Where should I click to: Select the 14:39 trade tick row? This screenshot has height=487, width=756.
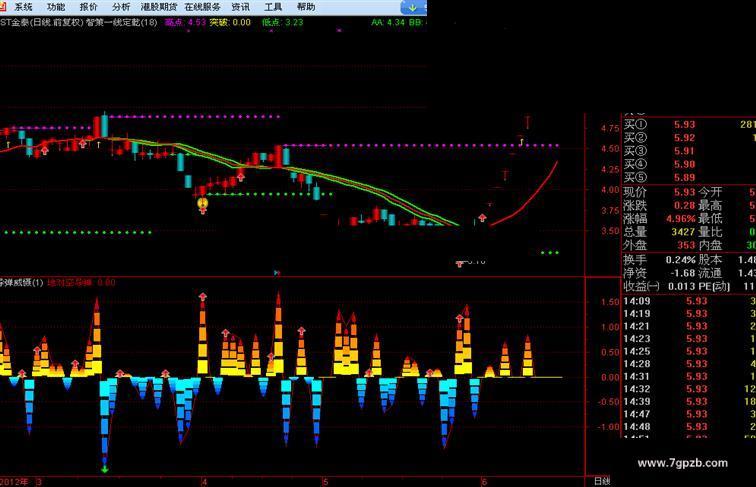click(x=689, y=402)
